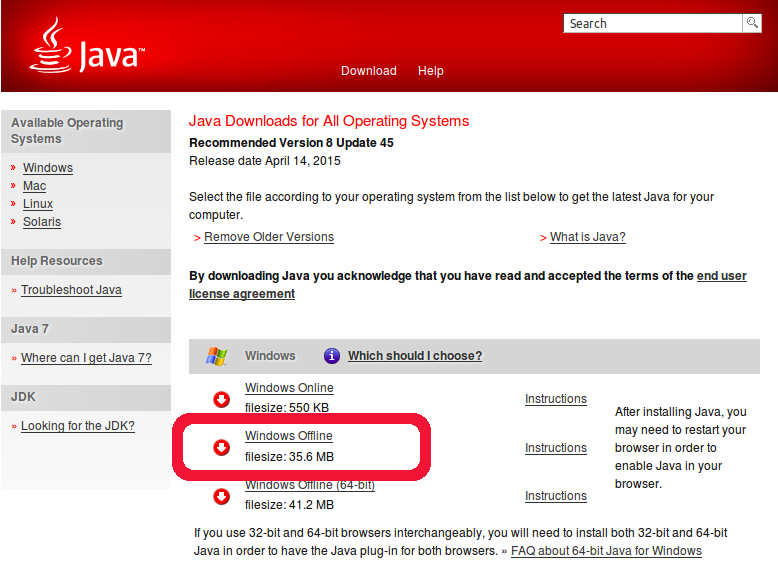Image resolution: width=778 pixels, height=570 pixels.
Task: Open the Troubleshoot Java link
Action: [71, 290]
